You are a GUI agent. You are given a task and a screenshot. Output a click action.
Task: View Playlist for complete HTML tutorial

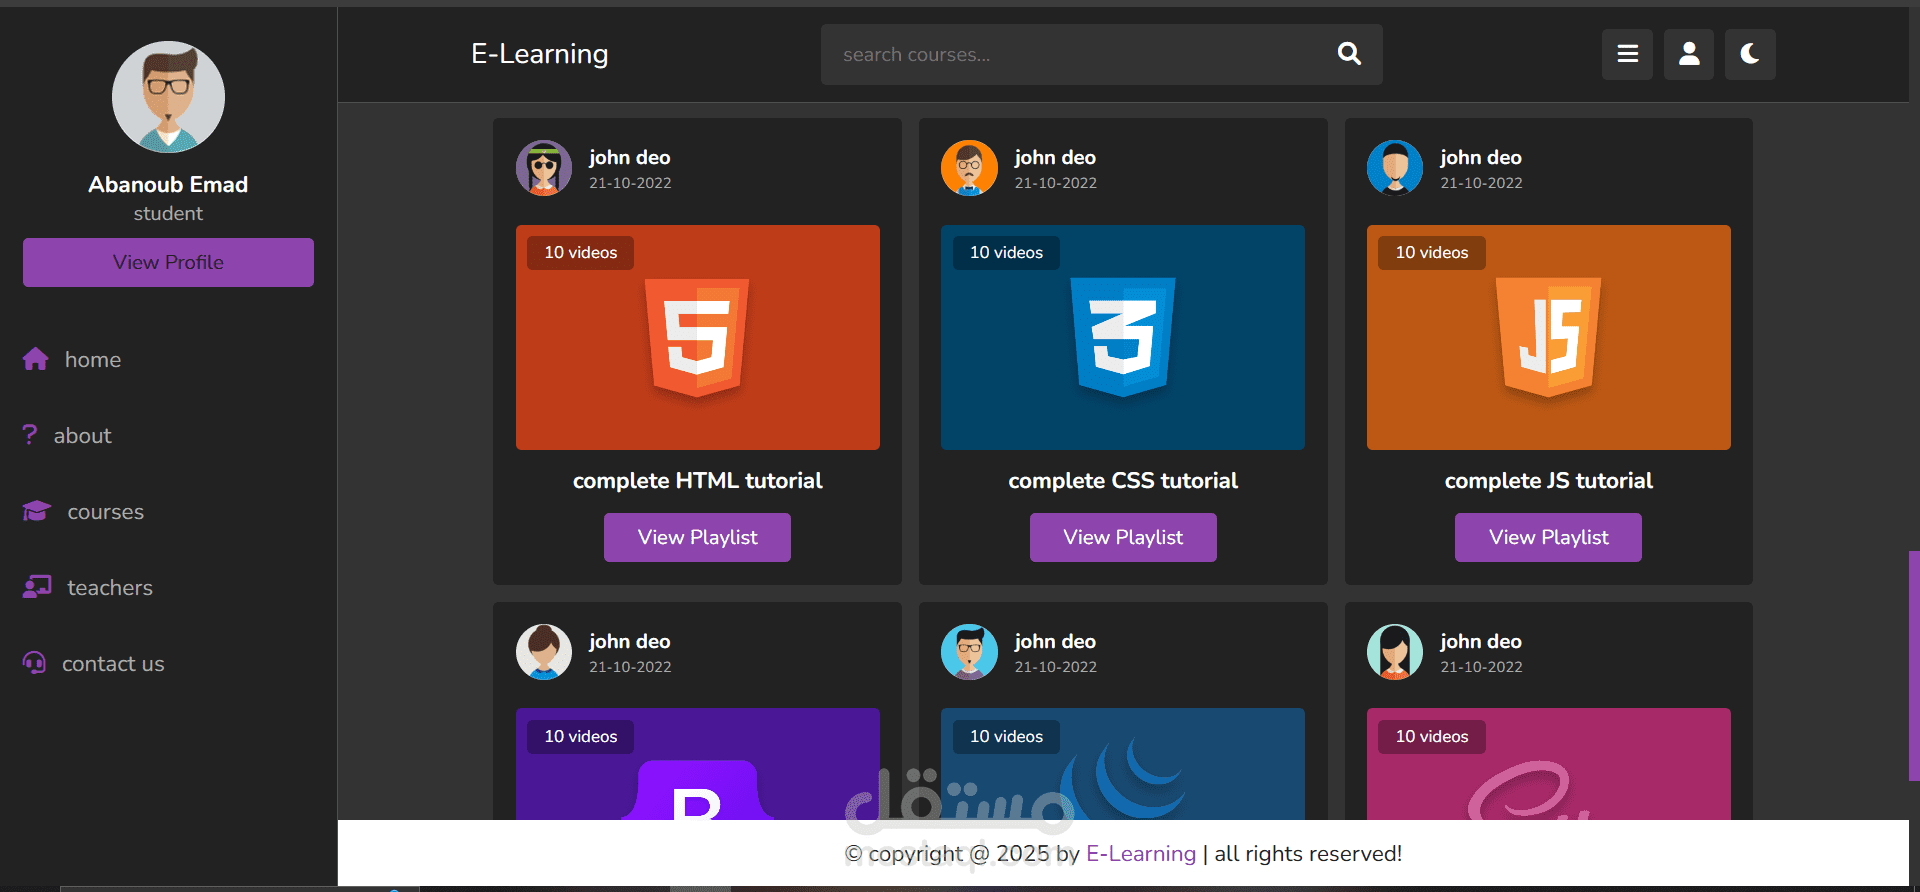click(697, 537)
